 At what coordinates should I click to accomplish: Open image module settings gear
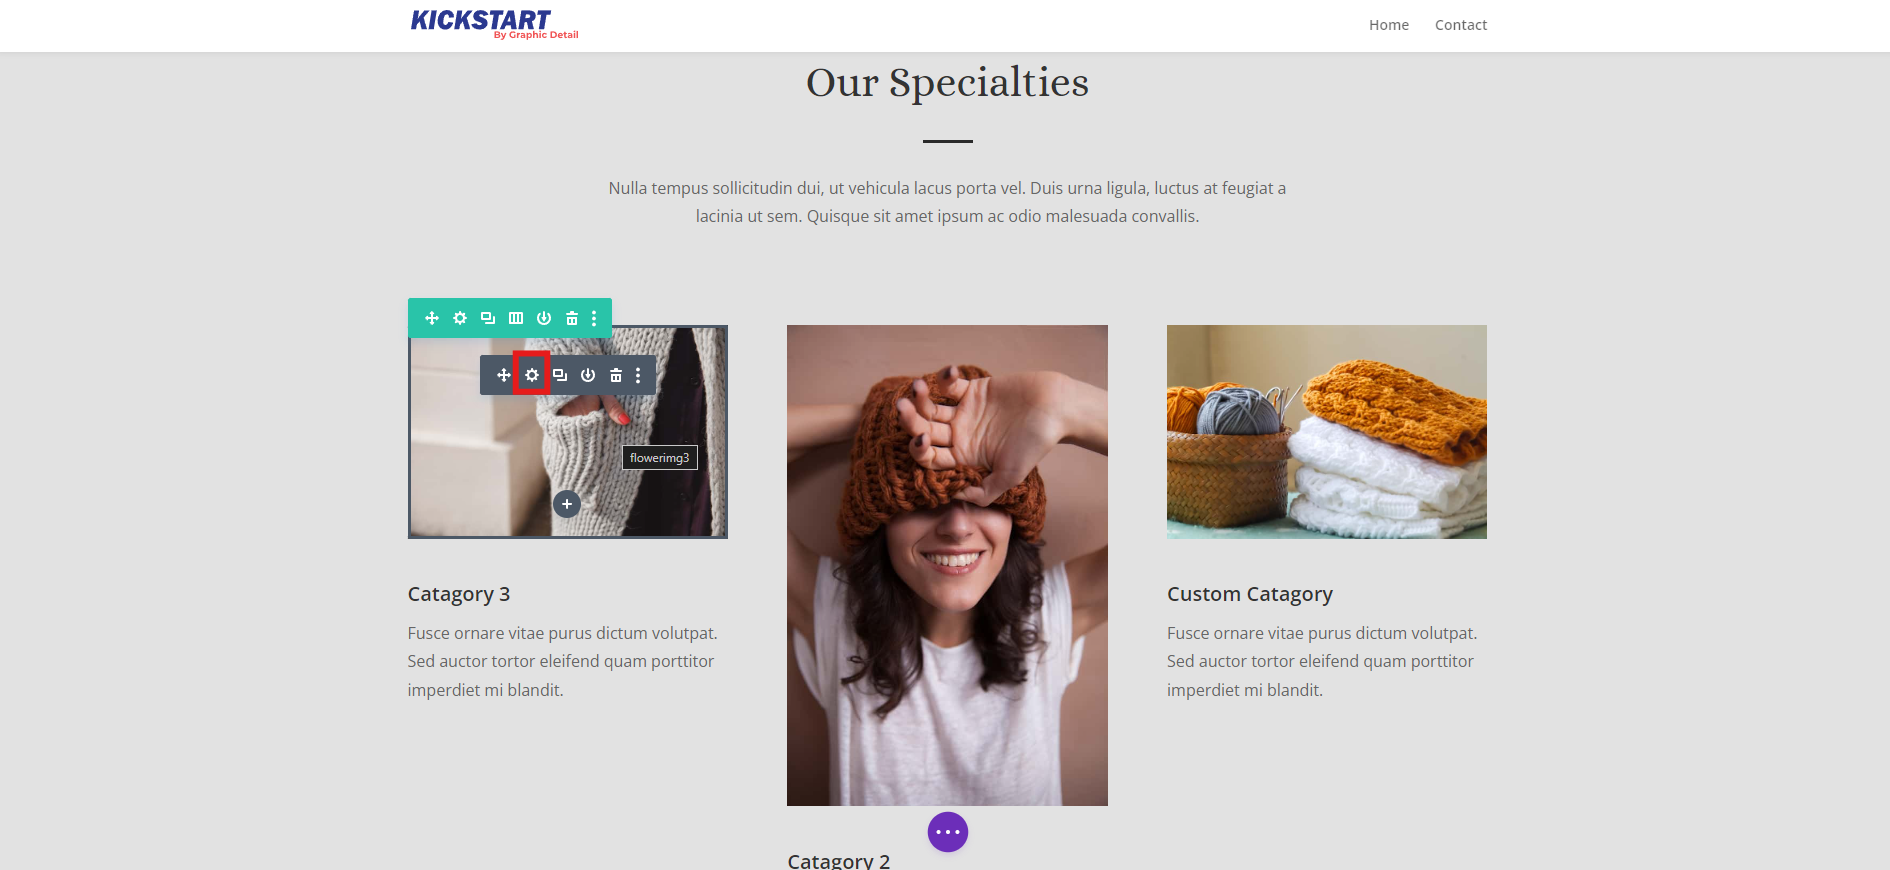532,375
